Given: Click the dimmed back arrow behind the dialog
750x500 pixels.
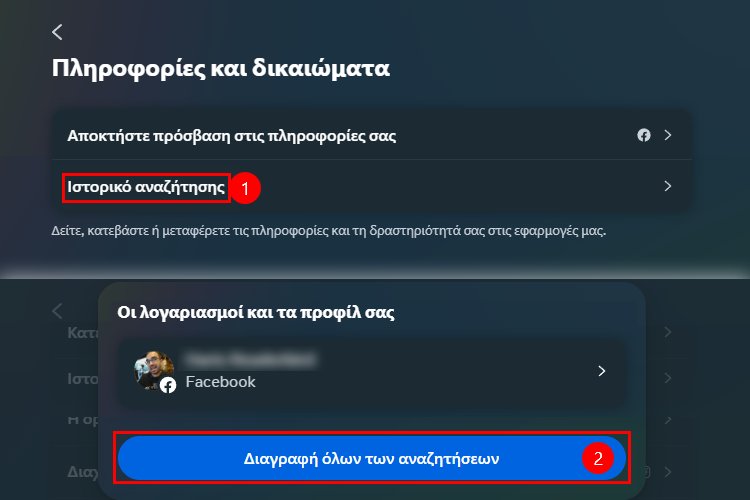Looking at the screenshot, I should click(x=57, y=311).
